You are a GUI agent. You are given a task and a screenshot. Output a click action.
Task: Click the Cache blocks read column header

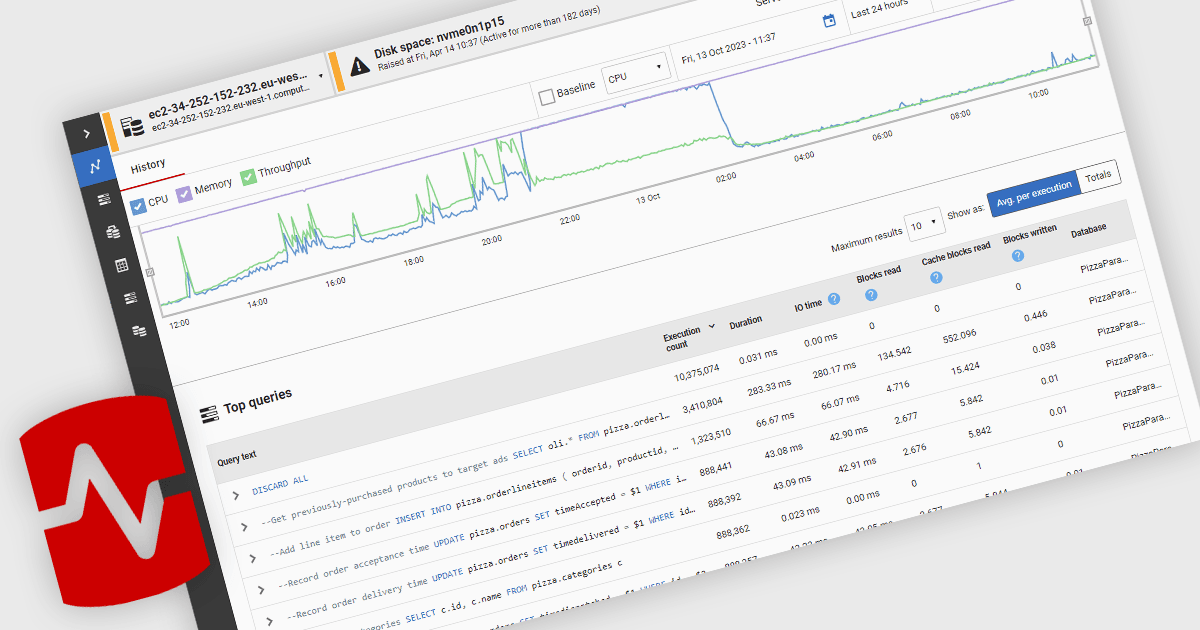[x=955, y=252]
